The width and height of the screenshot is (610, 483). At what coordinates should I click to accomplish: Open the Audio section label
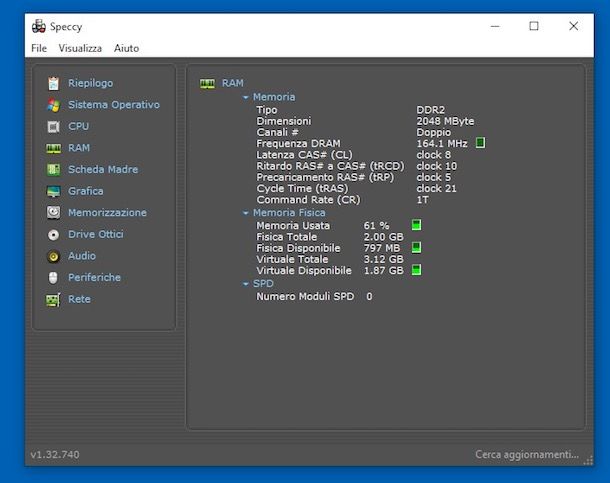click(x=82, y=256)
